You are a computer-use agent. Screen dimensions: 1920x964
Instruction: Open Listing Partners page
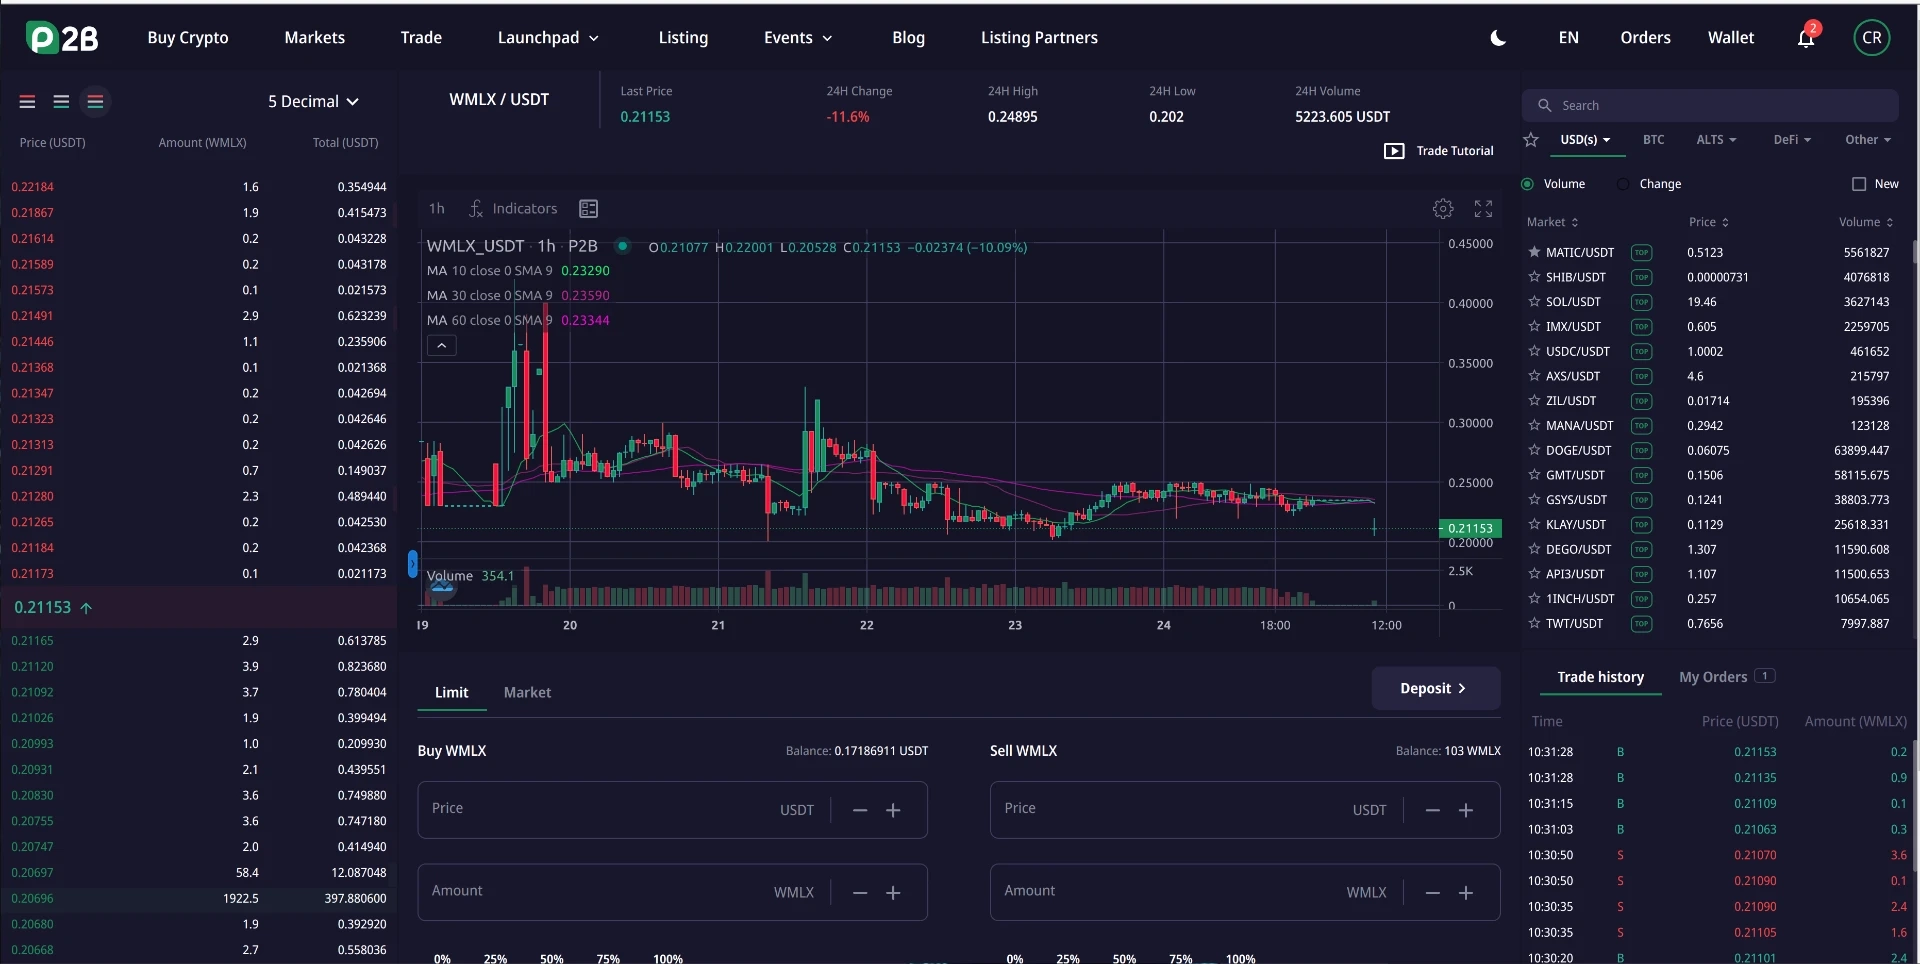(x=1039, y=38)
